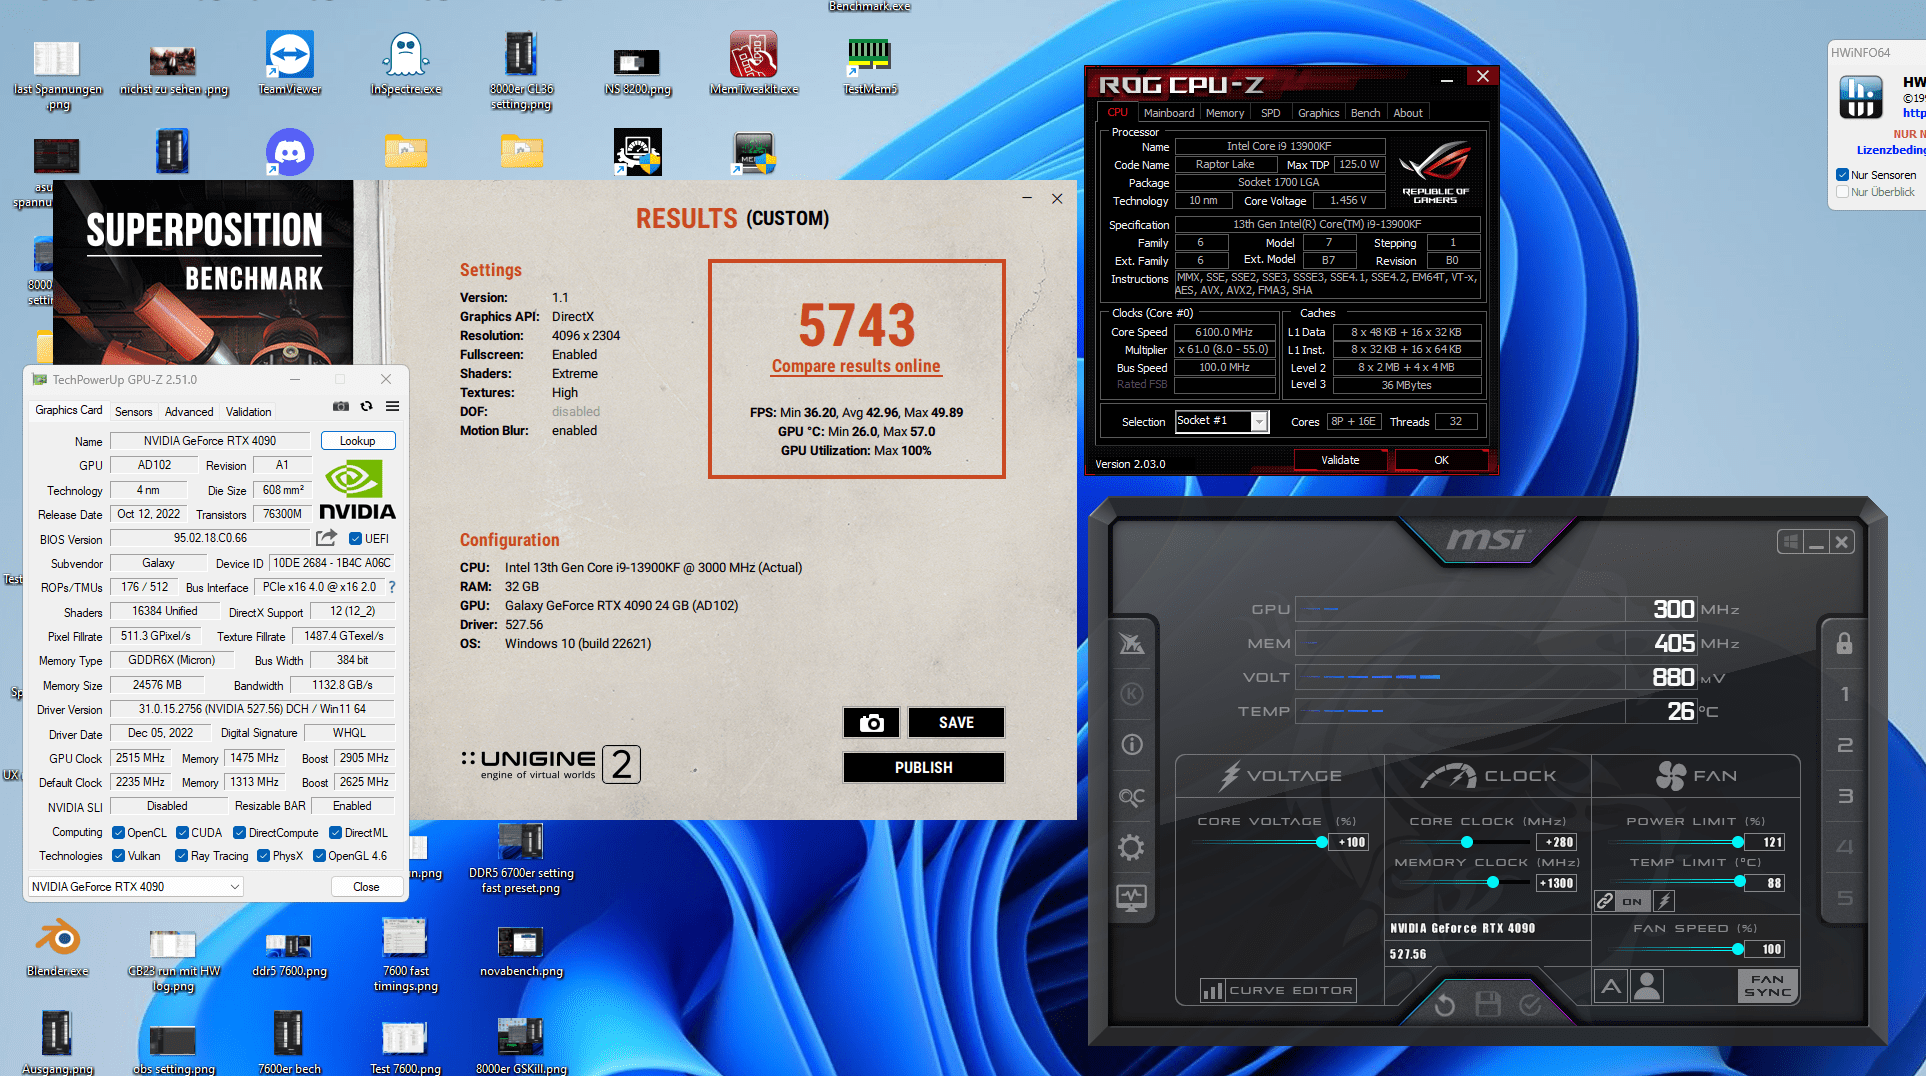Toggle the DirectML checkbox

click(x=336, y=832)
